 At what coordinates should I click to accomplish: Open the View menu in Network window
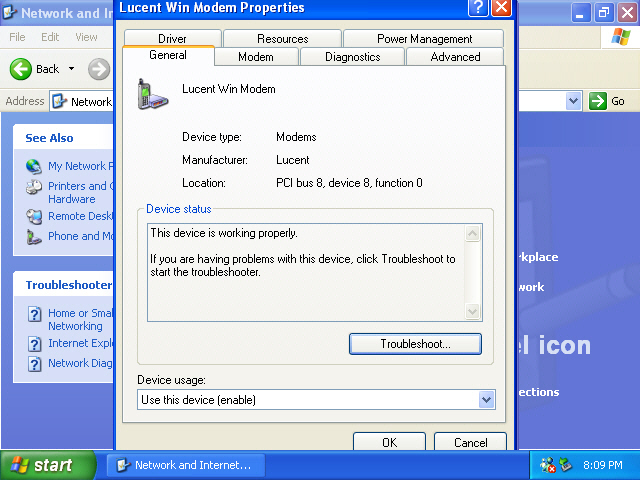coord(86,37)
